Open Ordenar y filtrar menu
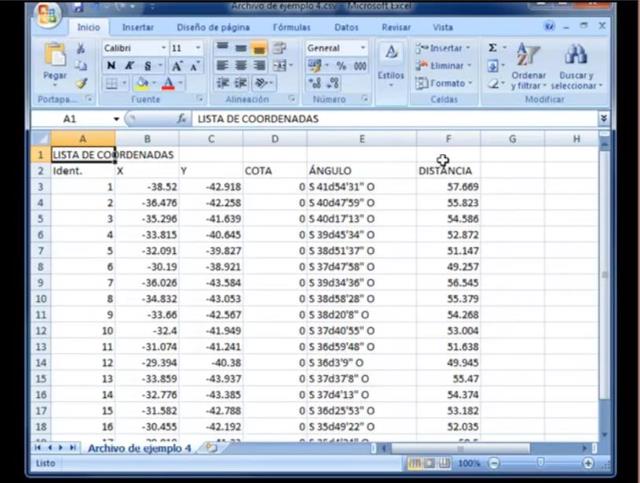This screenshot has height=483, width=640. pos(529,66)
